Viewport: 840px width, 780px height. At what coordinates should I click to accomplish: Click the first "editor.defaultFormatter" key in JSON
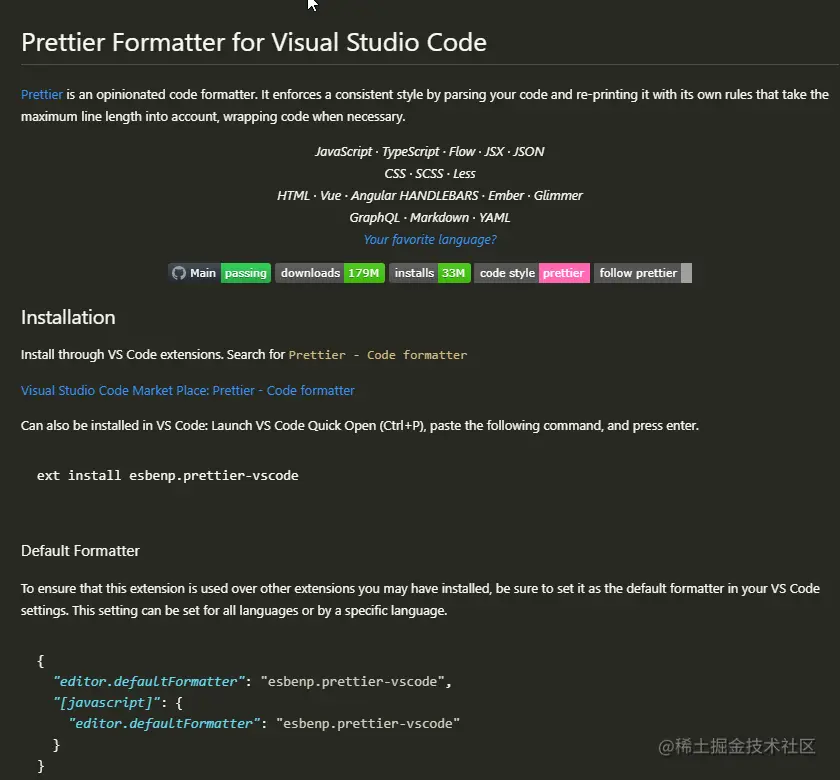(x=149, y=681)
